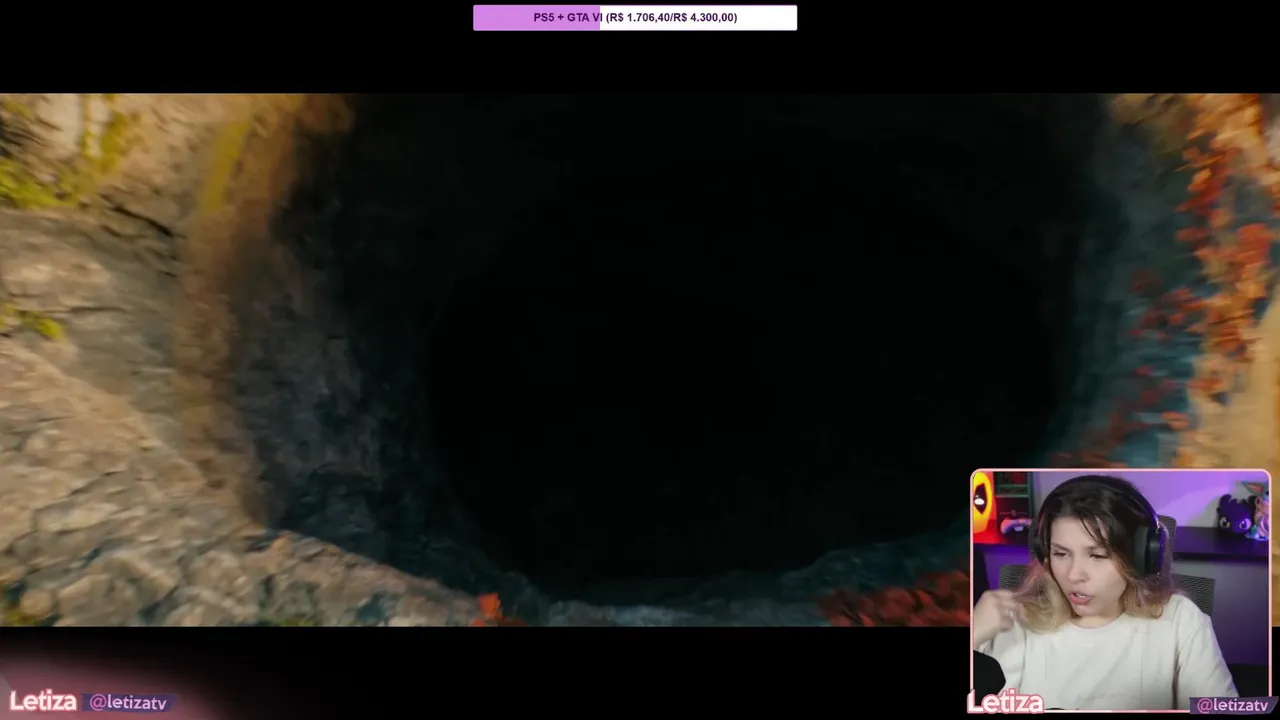The width and height of the screenshot is (1280, 720).
Task: Click the @letizatv handle on the webcam frame
Action: coord(1232,705)
